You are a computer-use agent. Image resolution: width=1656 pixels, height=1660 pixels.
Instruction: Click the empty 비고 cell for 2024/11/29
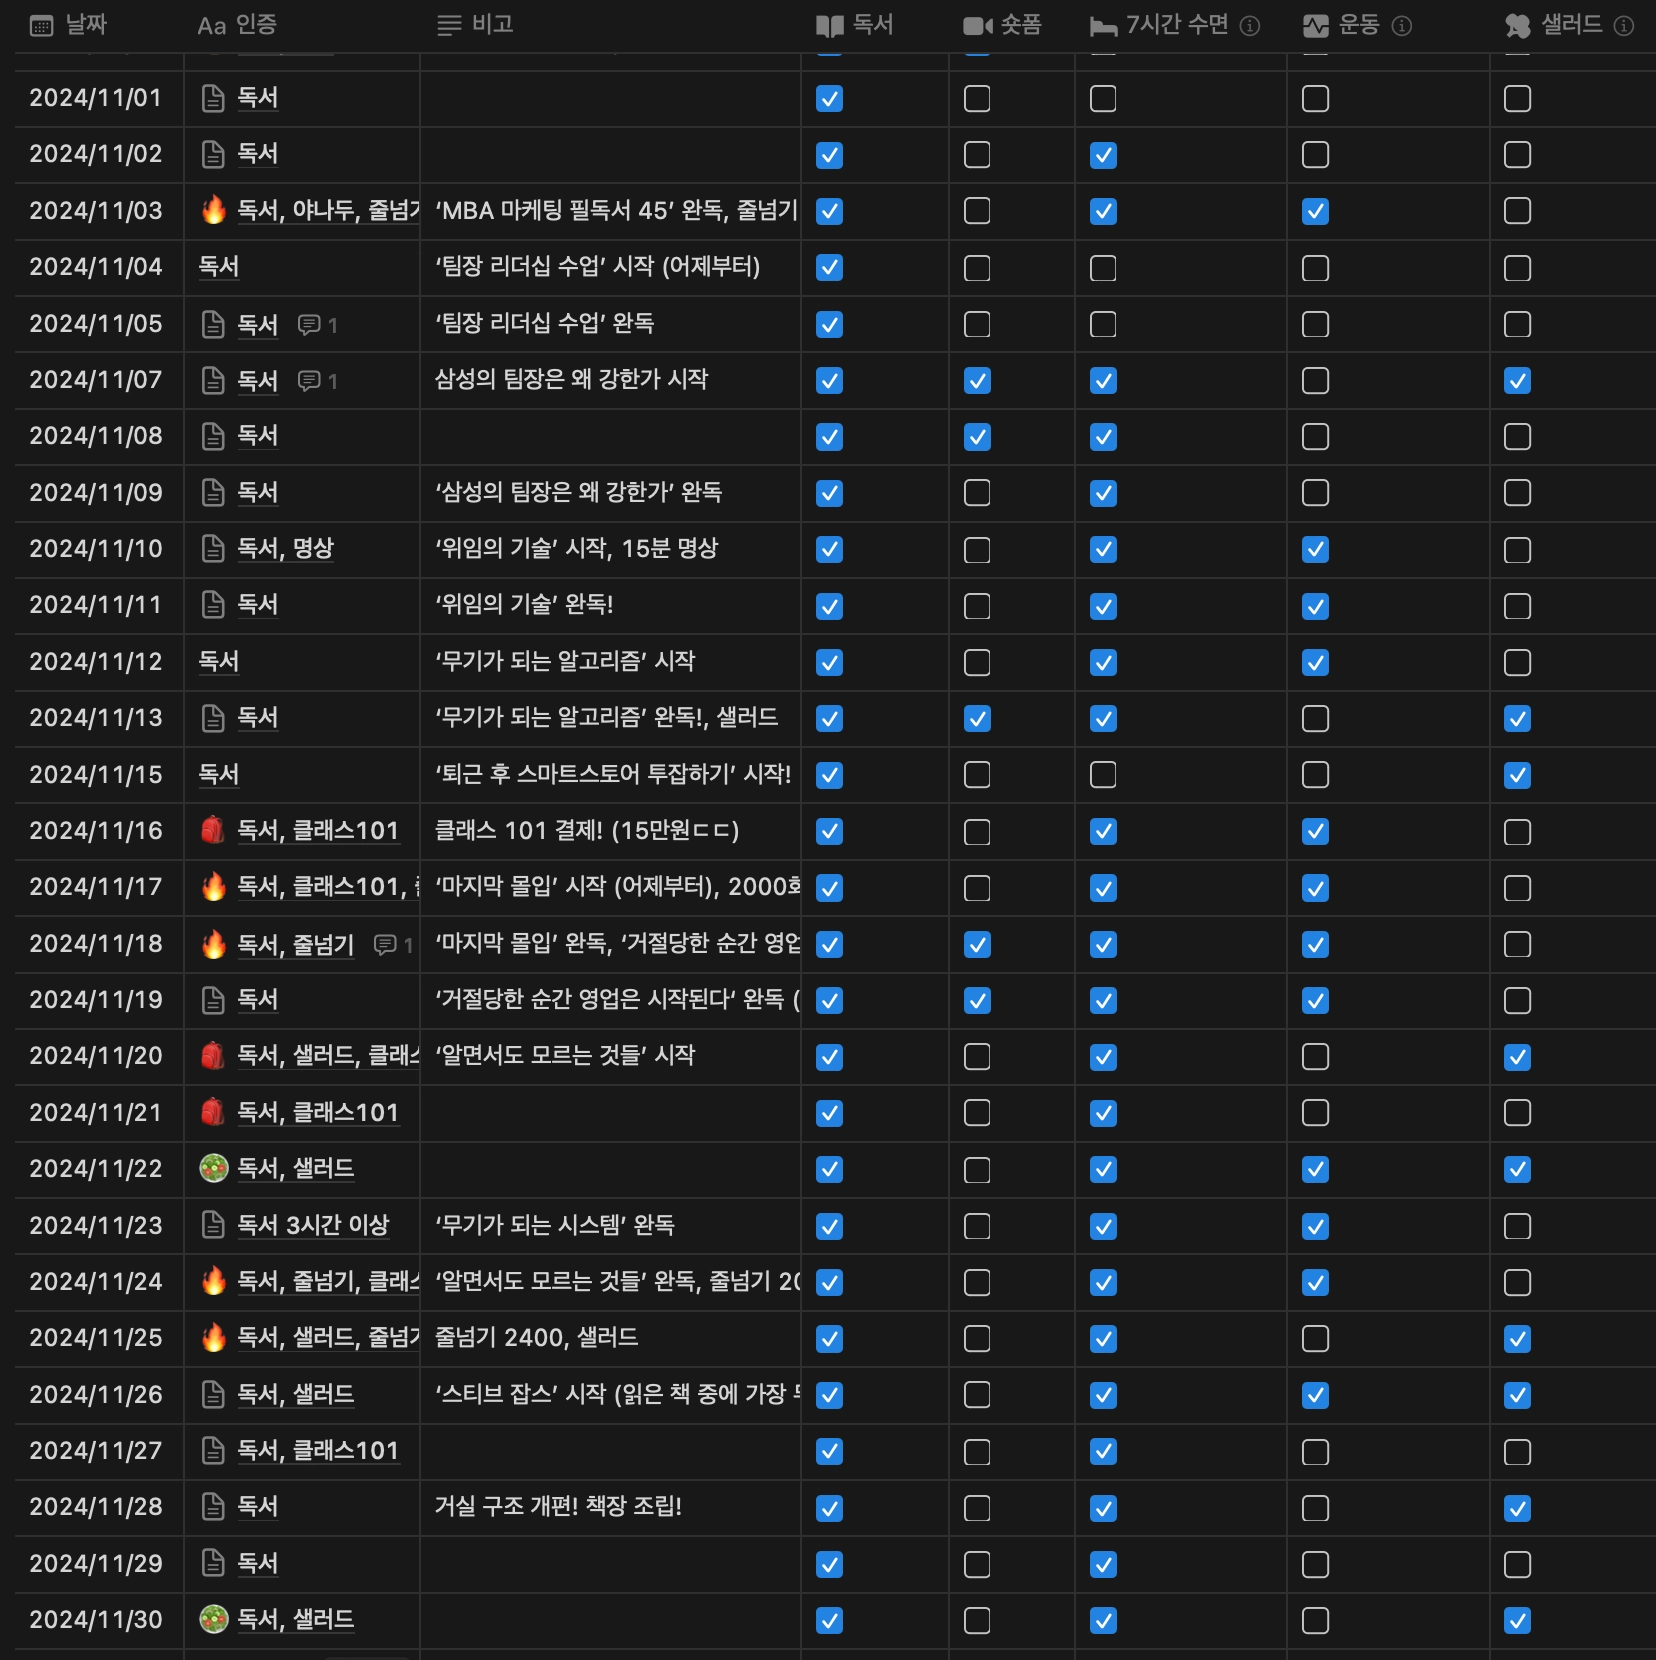click(610, 1564)
